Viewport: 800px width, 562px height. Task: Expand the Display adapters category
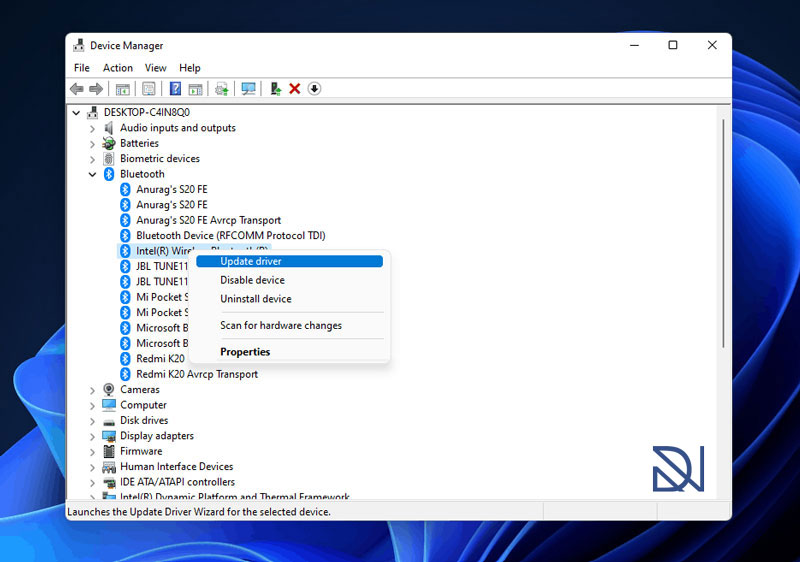tap(92, 437)
